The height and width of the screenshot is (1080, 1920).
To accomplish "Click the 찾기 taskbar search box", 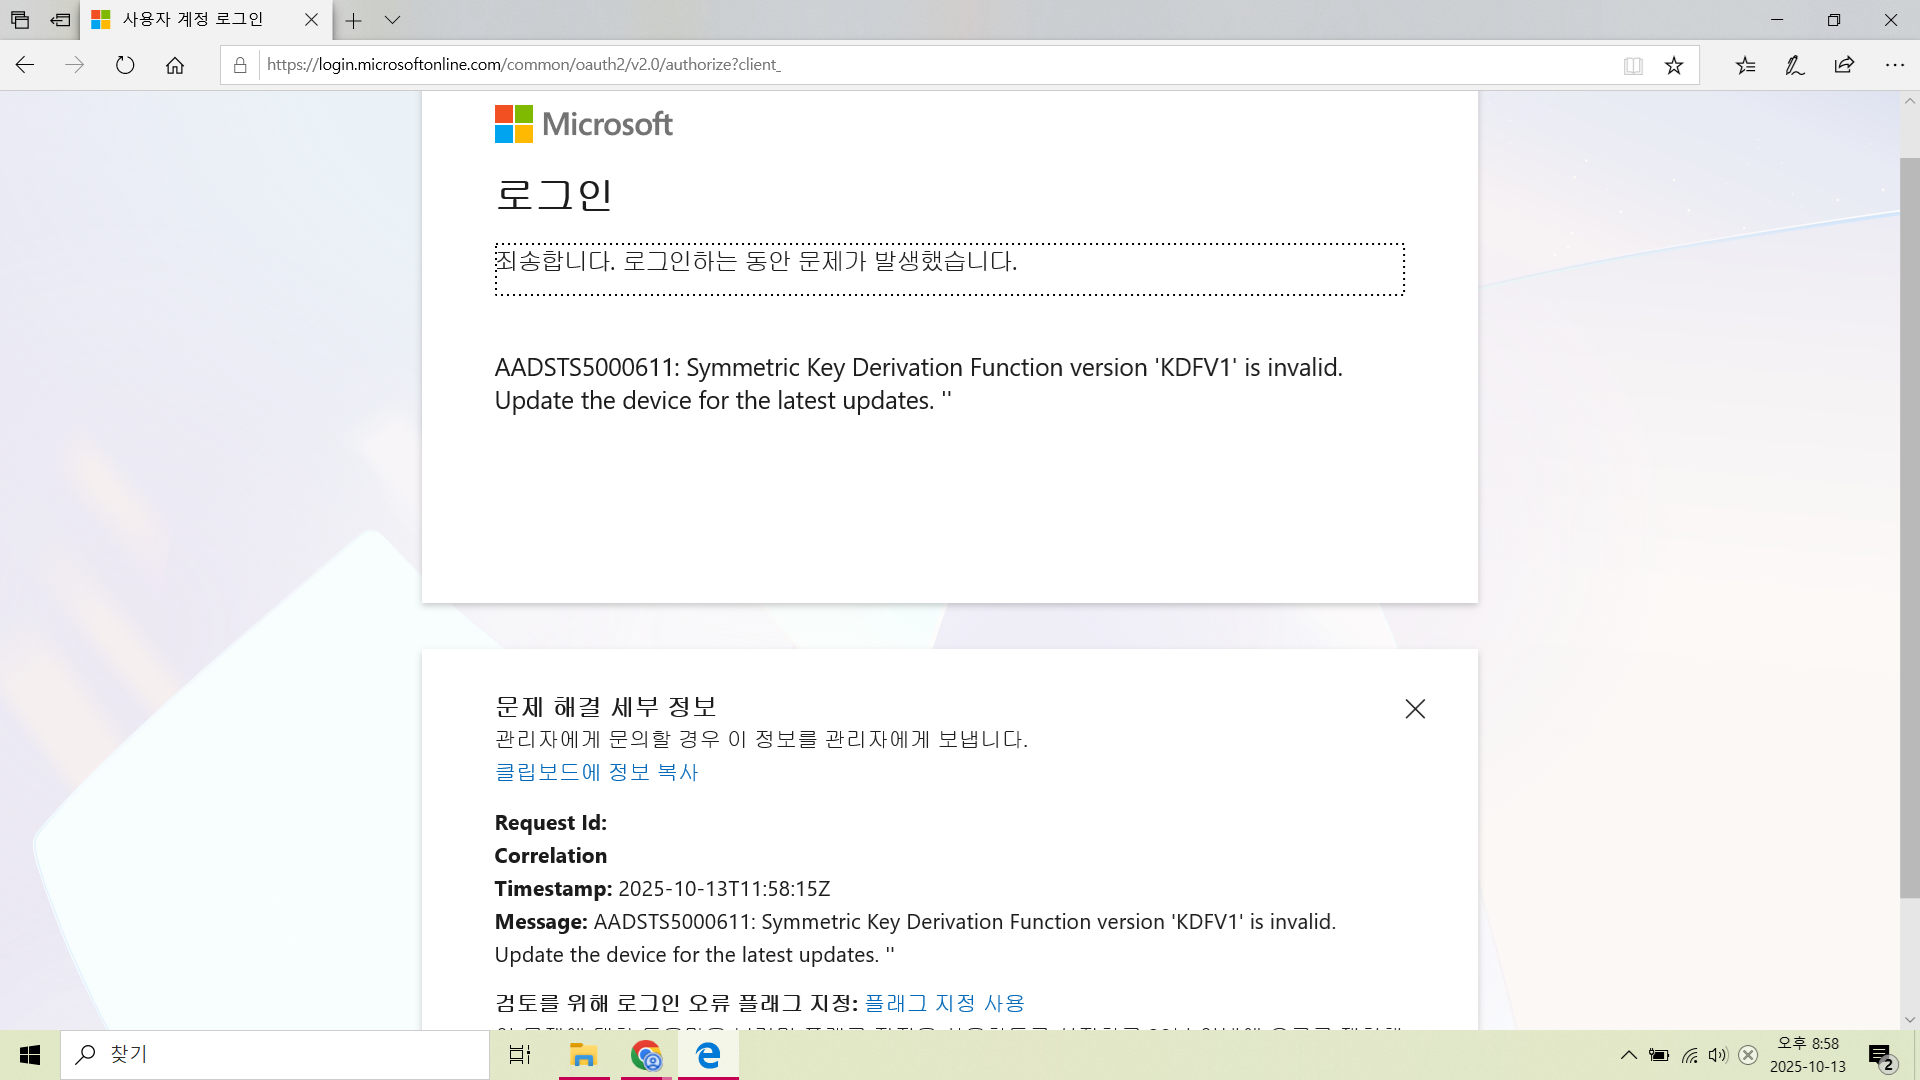I will [275, 1055].
